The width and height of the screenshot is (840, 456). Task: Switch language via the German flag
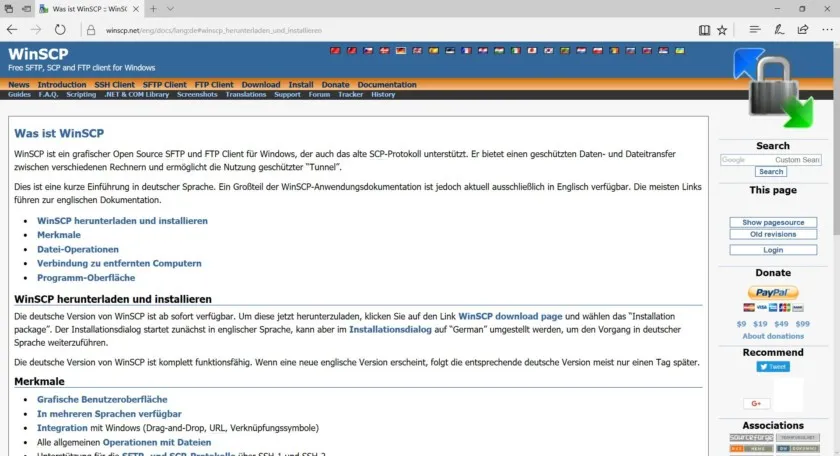pyautogui.click(x=401, y=50)
